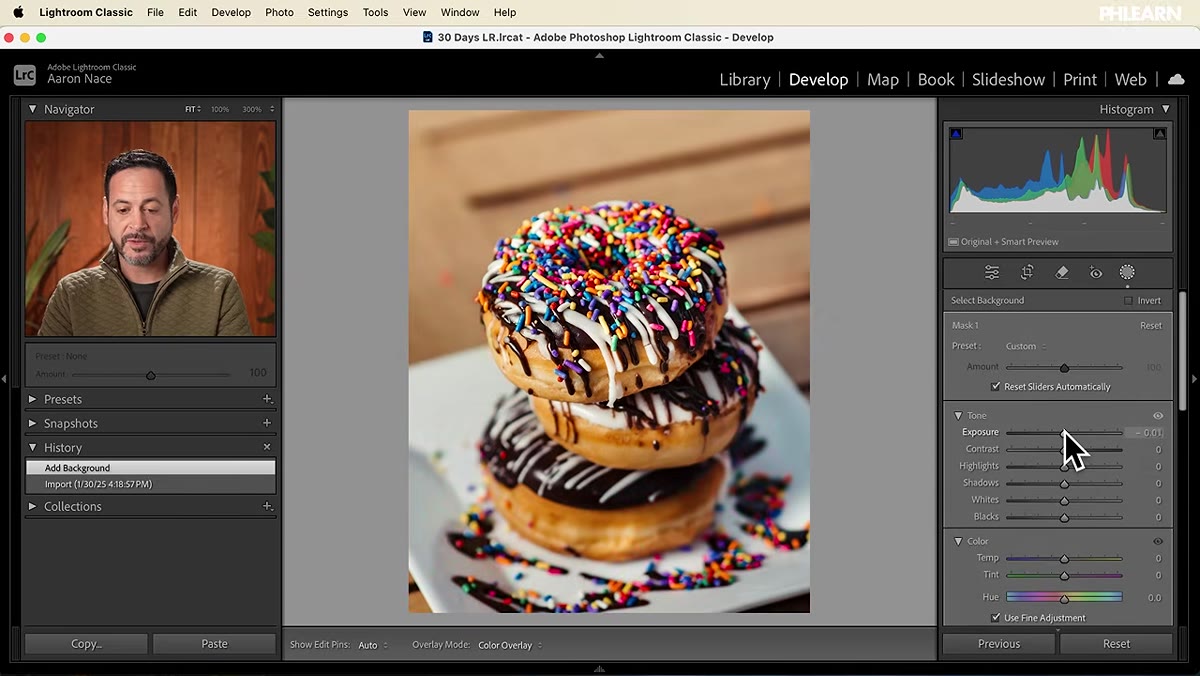Collapse the Tone section triangle
The image size is (1200, 676).
tap(957, 416)
